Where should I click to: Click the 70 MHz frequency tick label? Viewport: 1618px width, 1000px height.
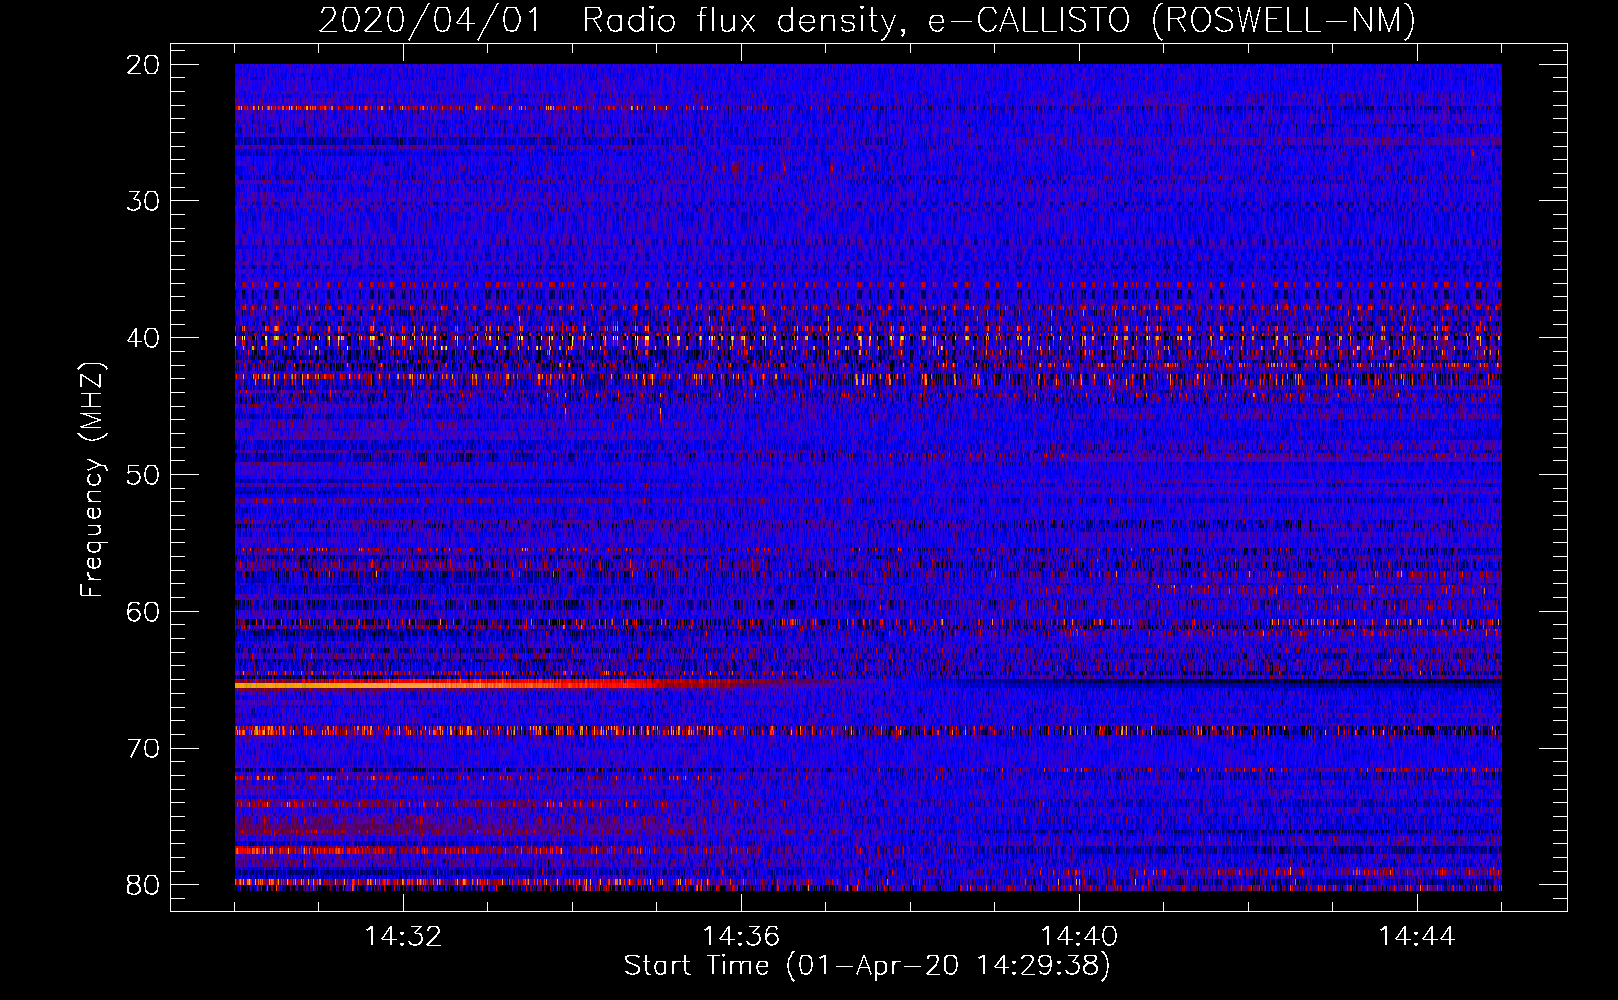click(x=144, y=748)
